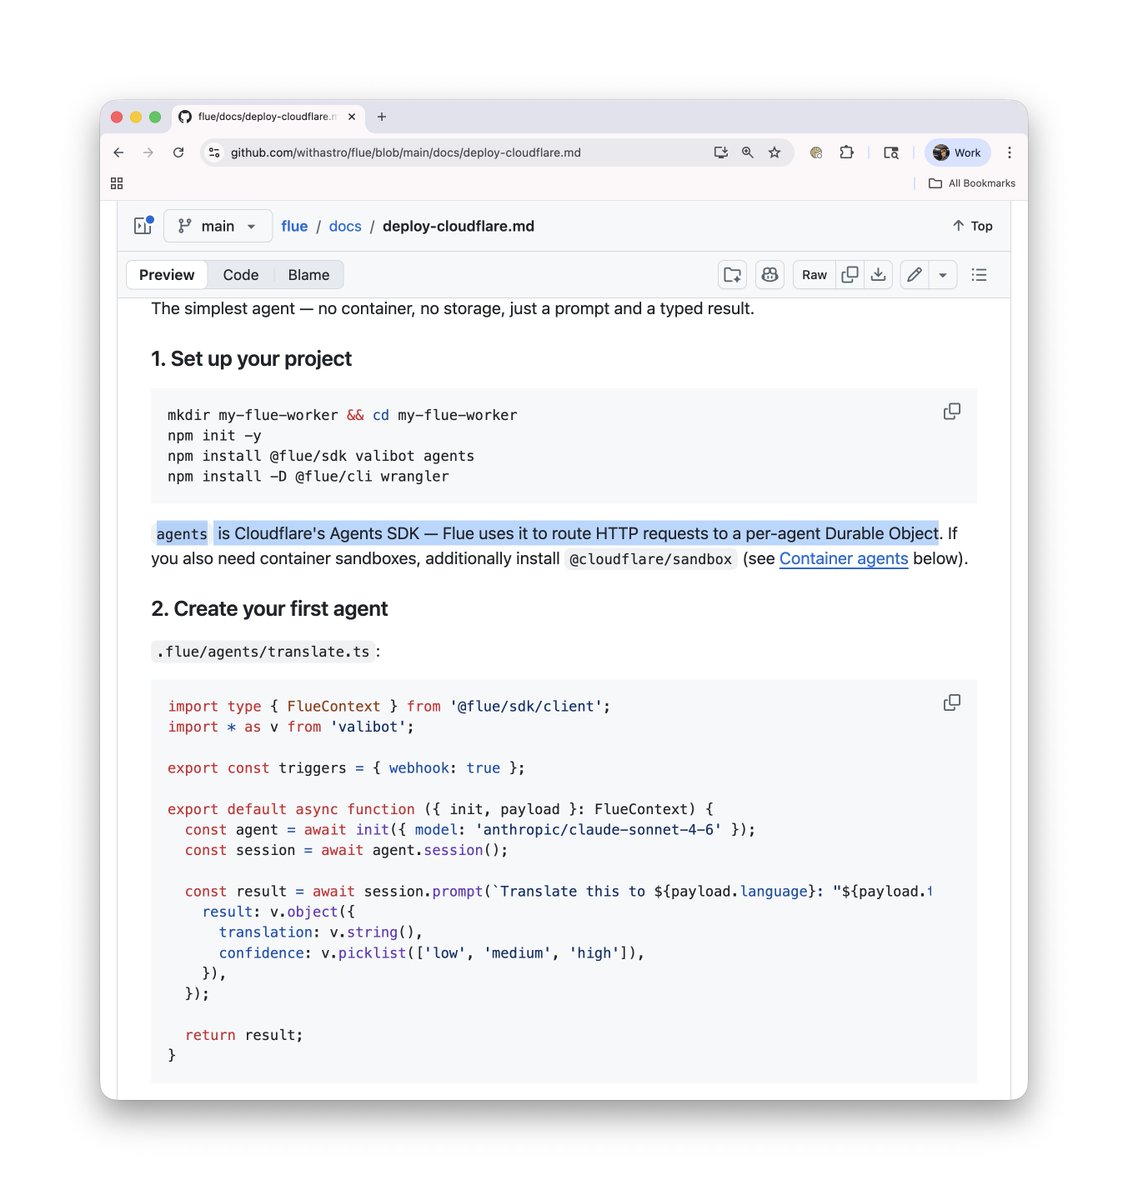
Task: Open main branch selector dropdown
Action: pyautogui.click(x=218, y=226)
